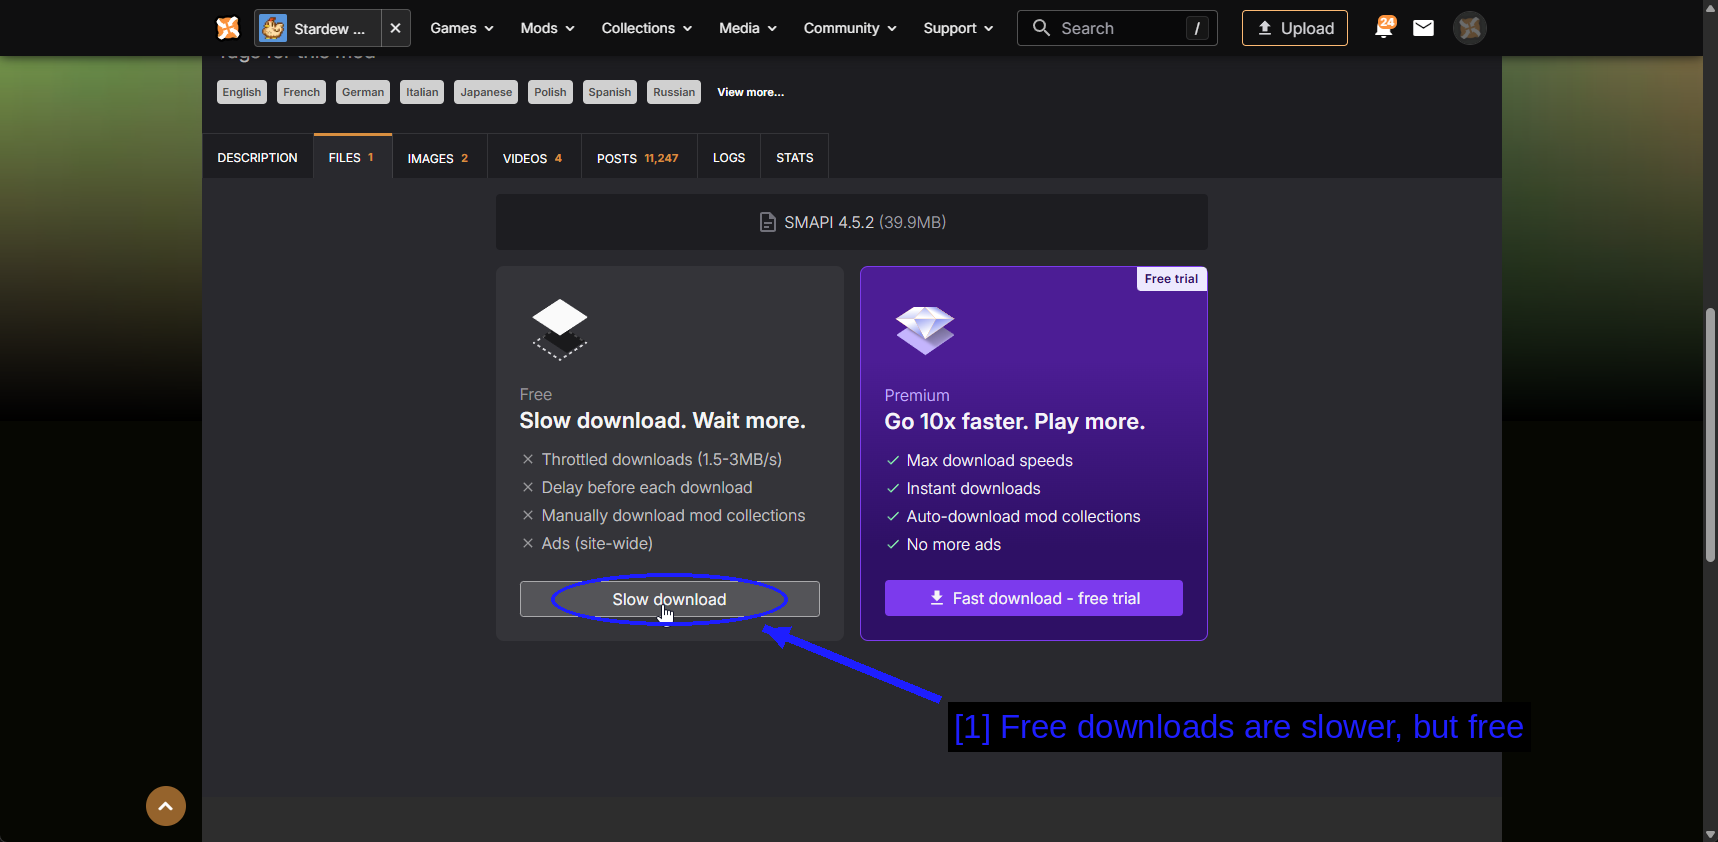
Task: Expand the Media dropdown menu
Action: point(747,28)
